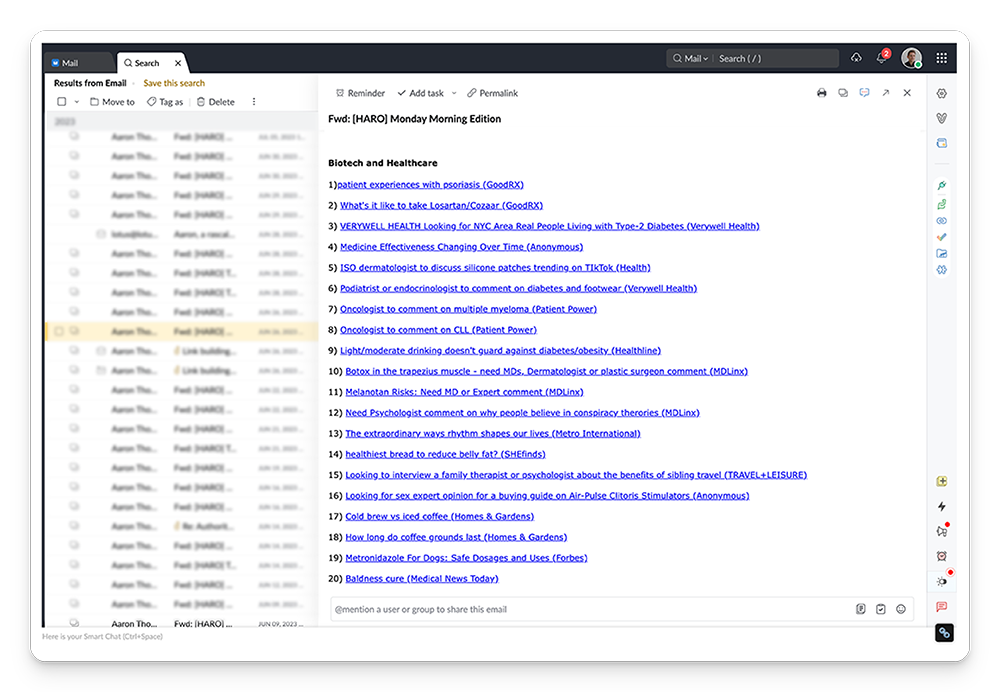Set a Reminder for this email

coord(360,93)
